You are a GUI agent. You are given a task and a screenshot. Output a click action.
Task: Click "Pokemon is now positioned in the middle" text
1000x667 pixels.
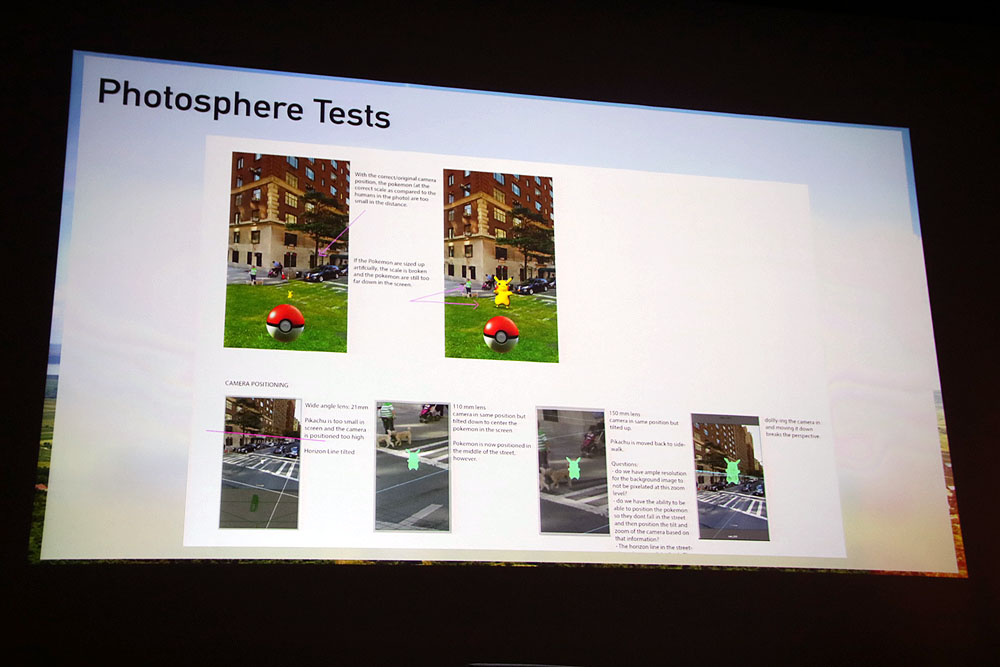point(492,451)
